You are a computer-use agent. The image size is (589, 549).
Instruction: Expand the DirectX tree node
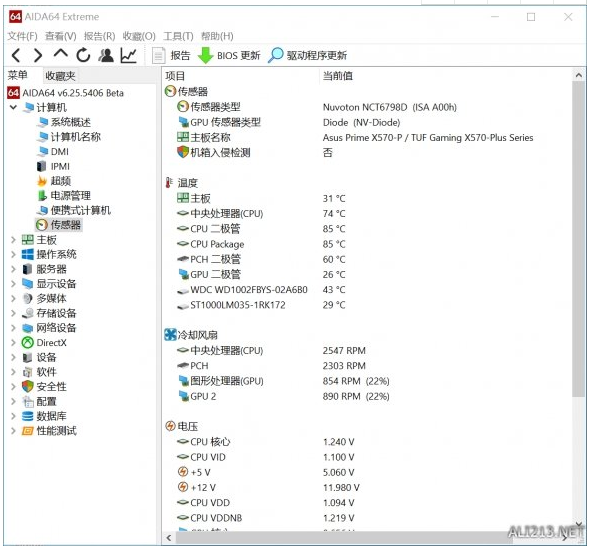[x=13, y=342]
